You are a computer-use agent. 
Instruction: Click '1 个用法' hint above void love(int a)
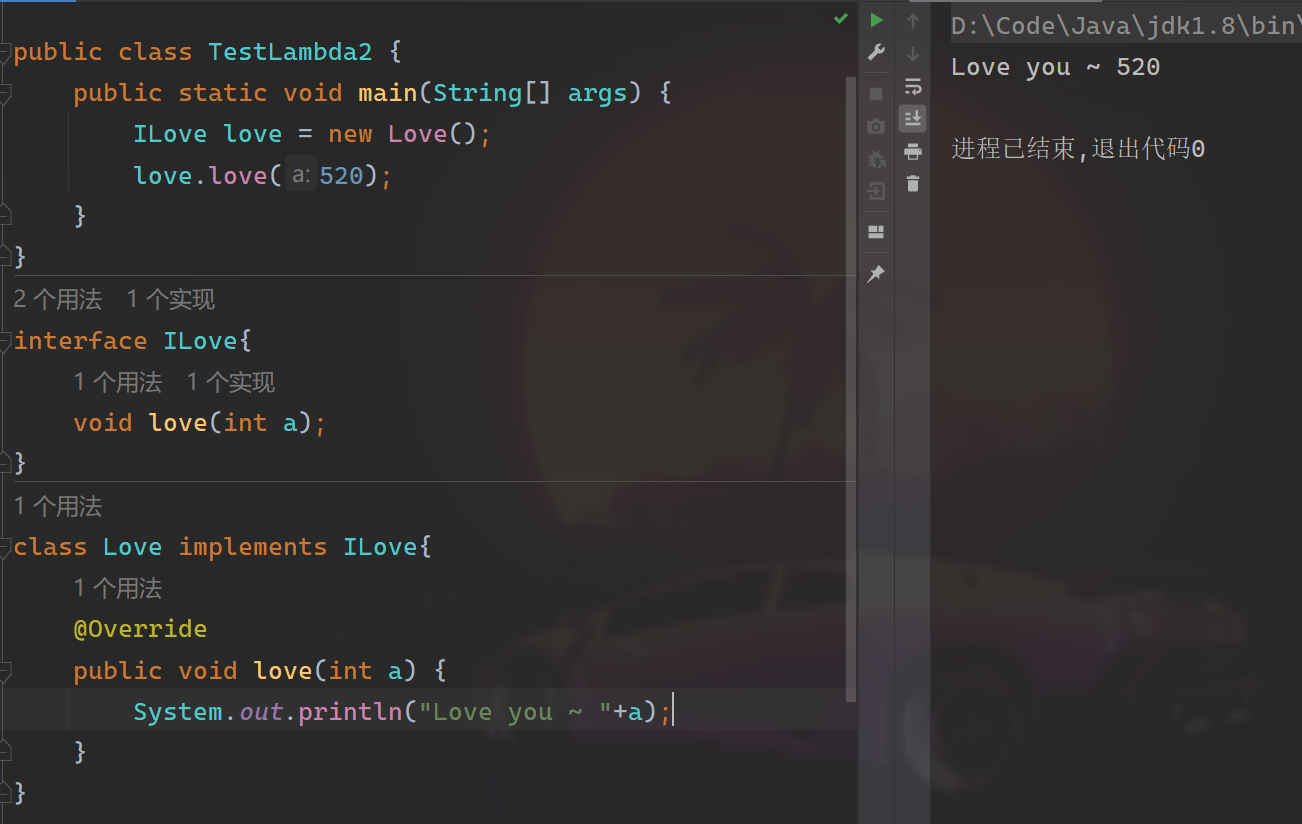point(118,382)
